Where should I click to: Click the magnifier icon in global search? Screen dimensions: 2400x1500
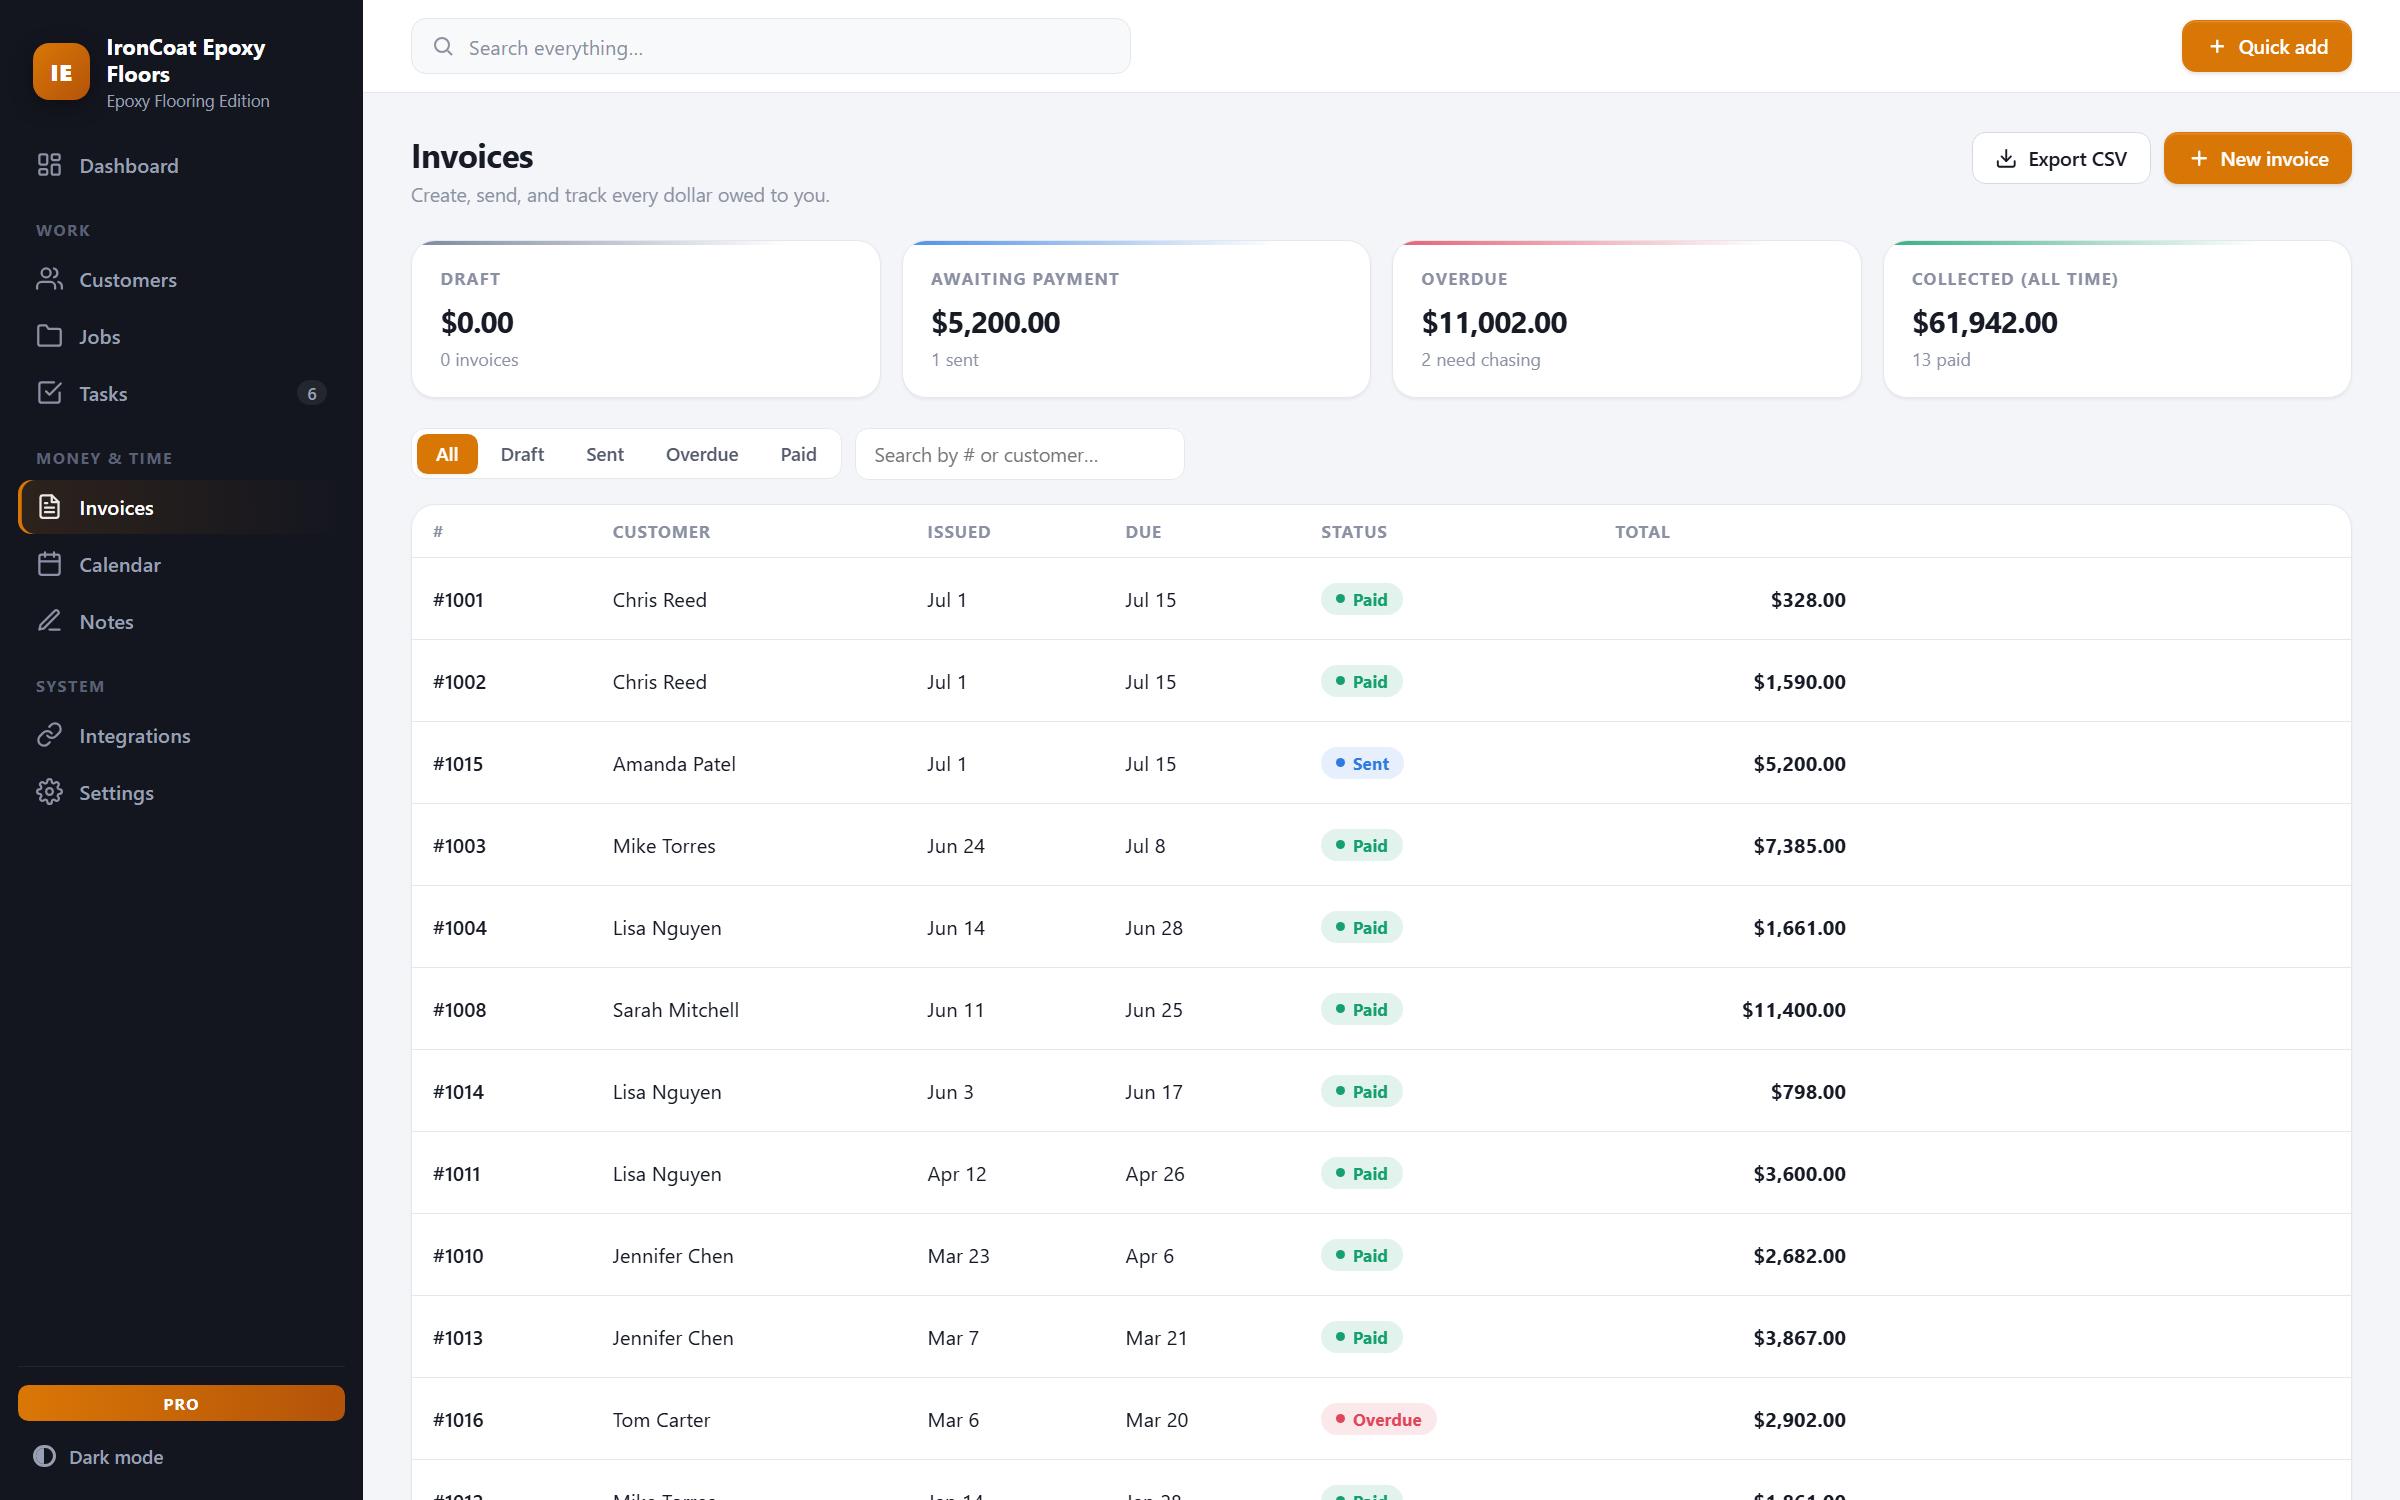(443, 47)
